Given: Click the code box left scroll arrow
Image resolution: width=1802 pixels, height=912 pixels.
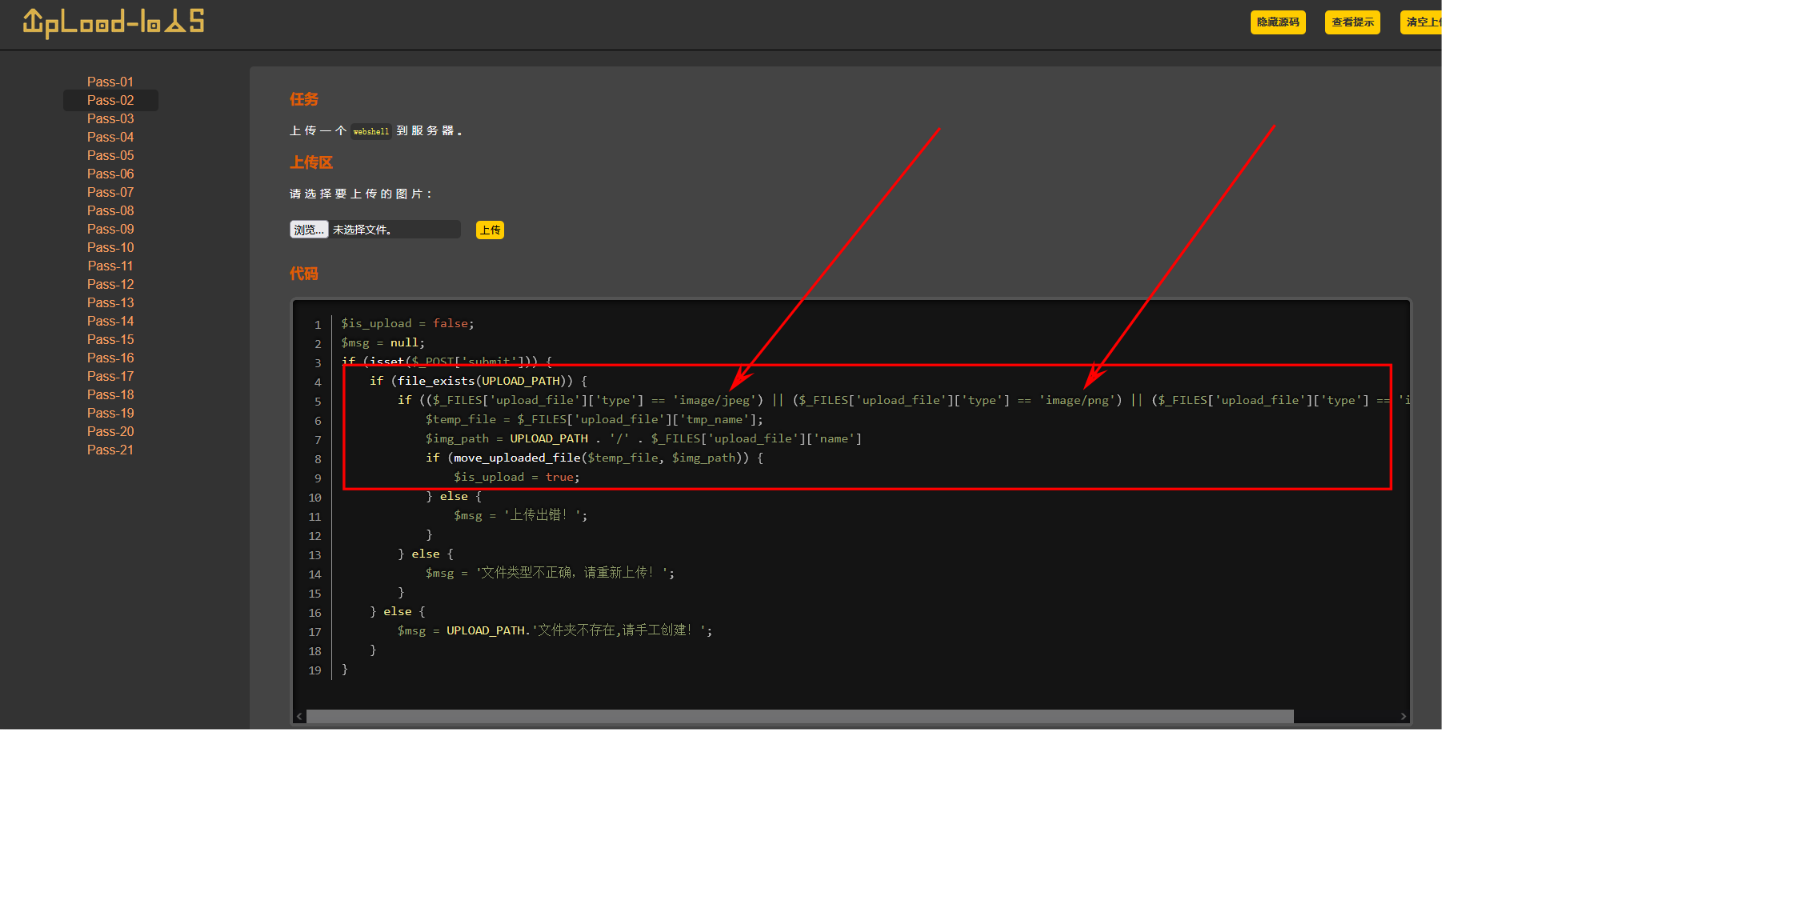Looking at the screenshot, I should 299,716.
